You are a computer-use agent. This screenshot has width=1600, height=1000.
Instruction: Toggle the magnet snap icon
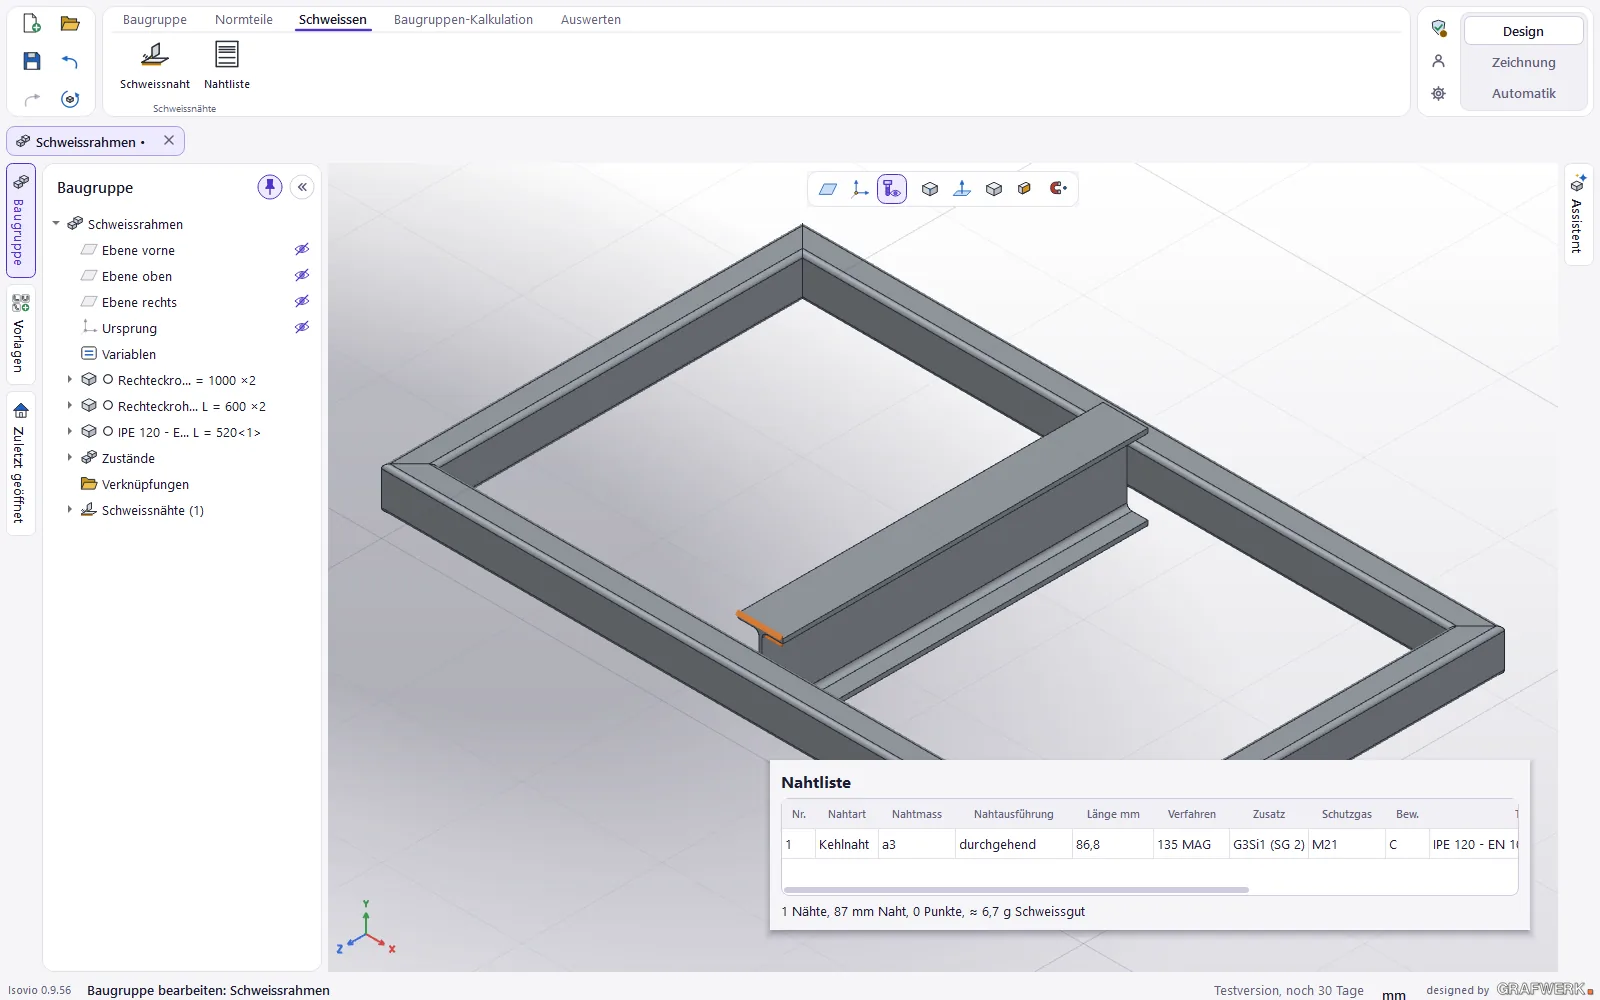tap(1058, 188)
